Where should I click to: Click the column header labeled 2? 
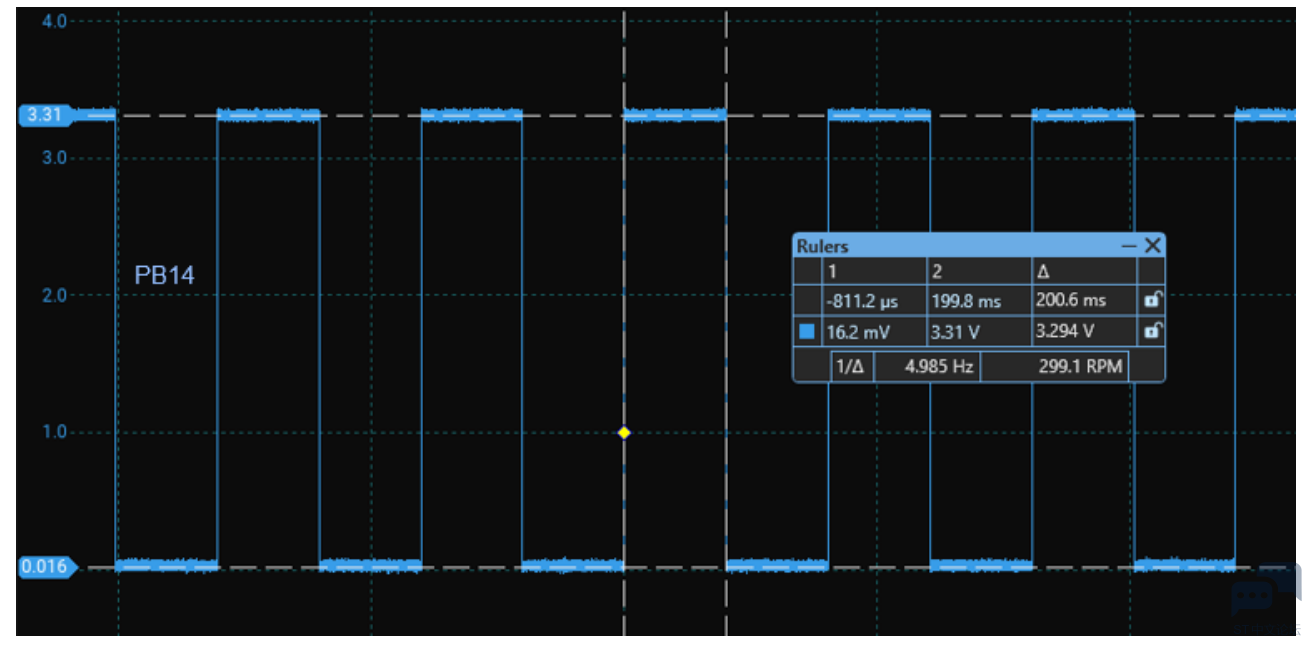pos(980,271)
